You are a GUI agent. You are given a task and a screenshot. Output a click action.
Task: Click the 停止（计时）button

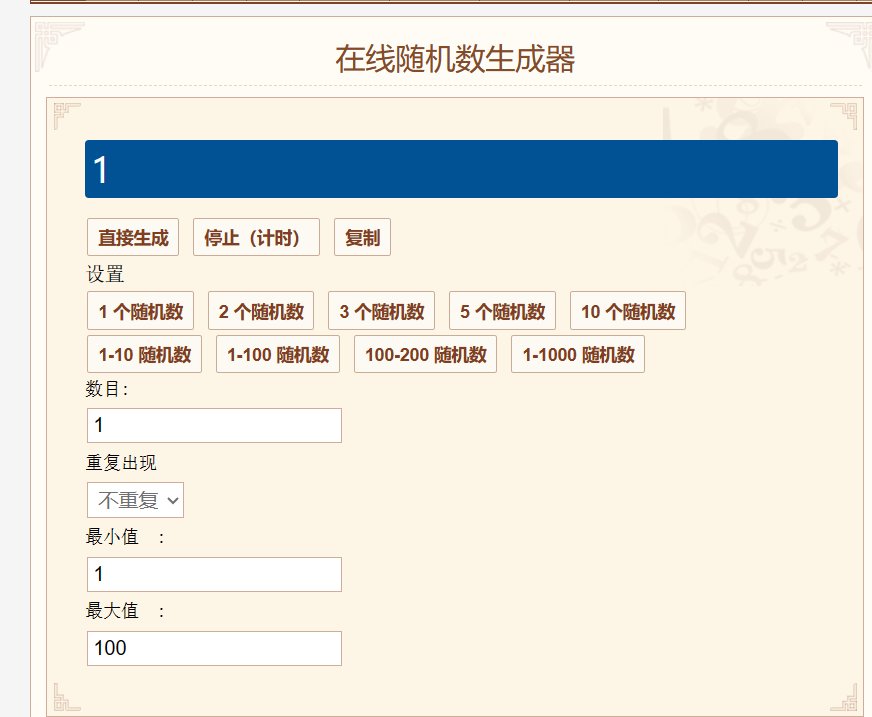click(256, 238)
